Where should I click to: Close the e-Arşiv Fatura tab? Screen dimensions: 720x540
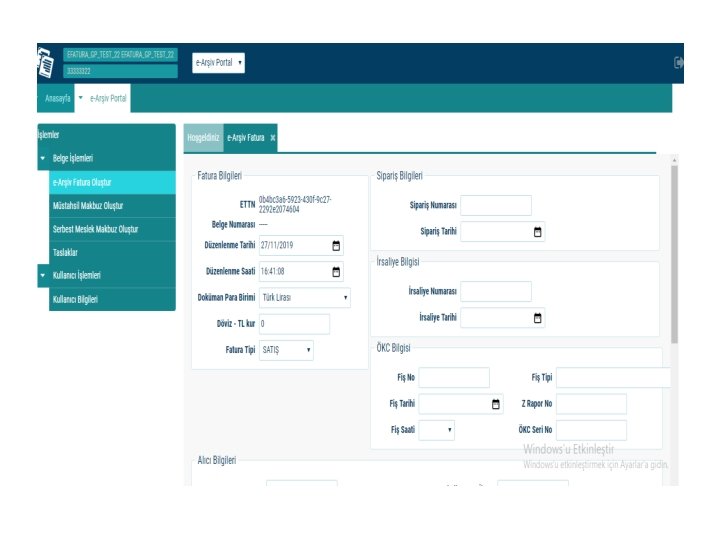click(273, 138)
